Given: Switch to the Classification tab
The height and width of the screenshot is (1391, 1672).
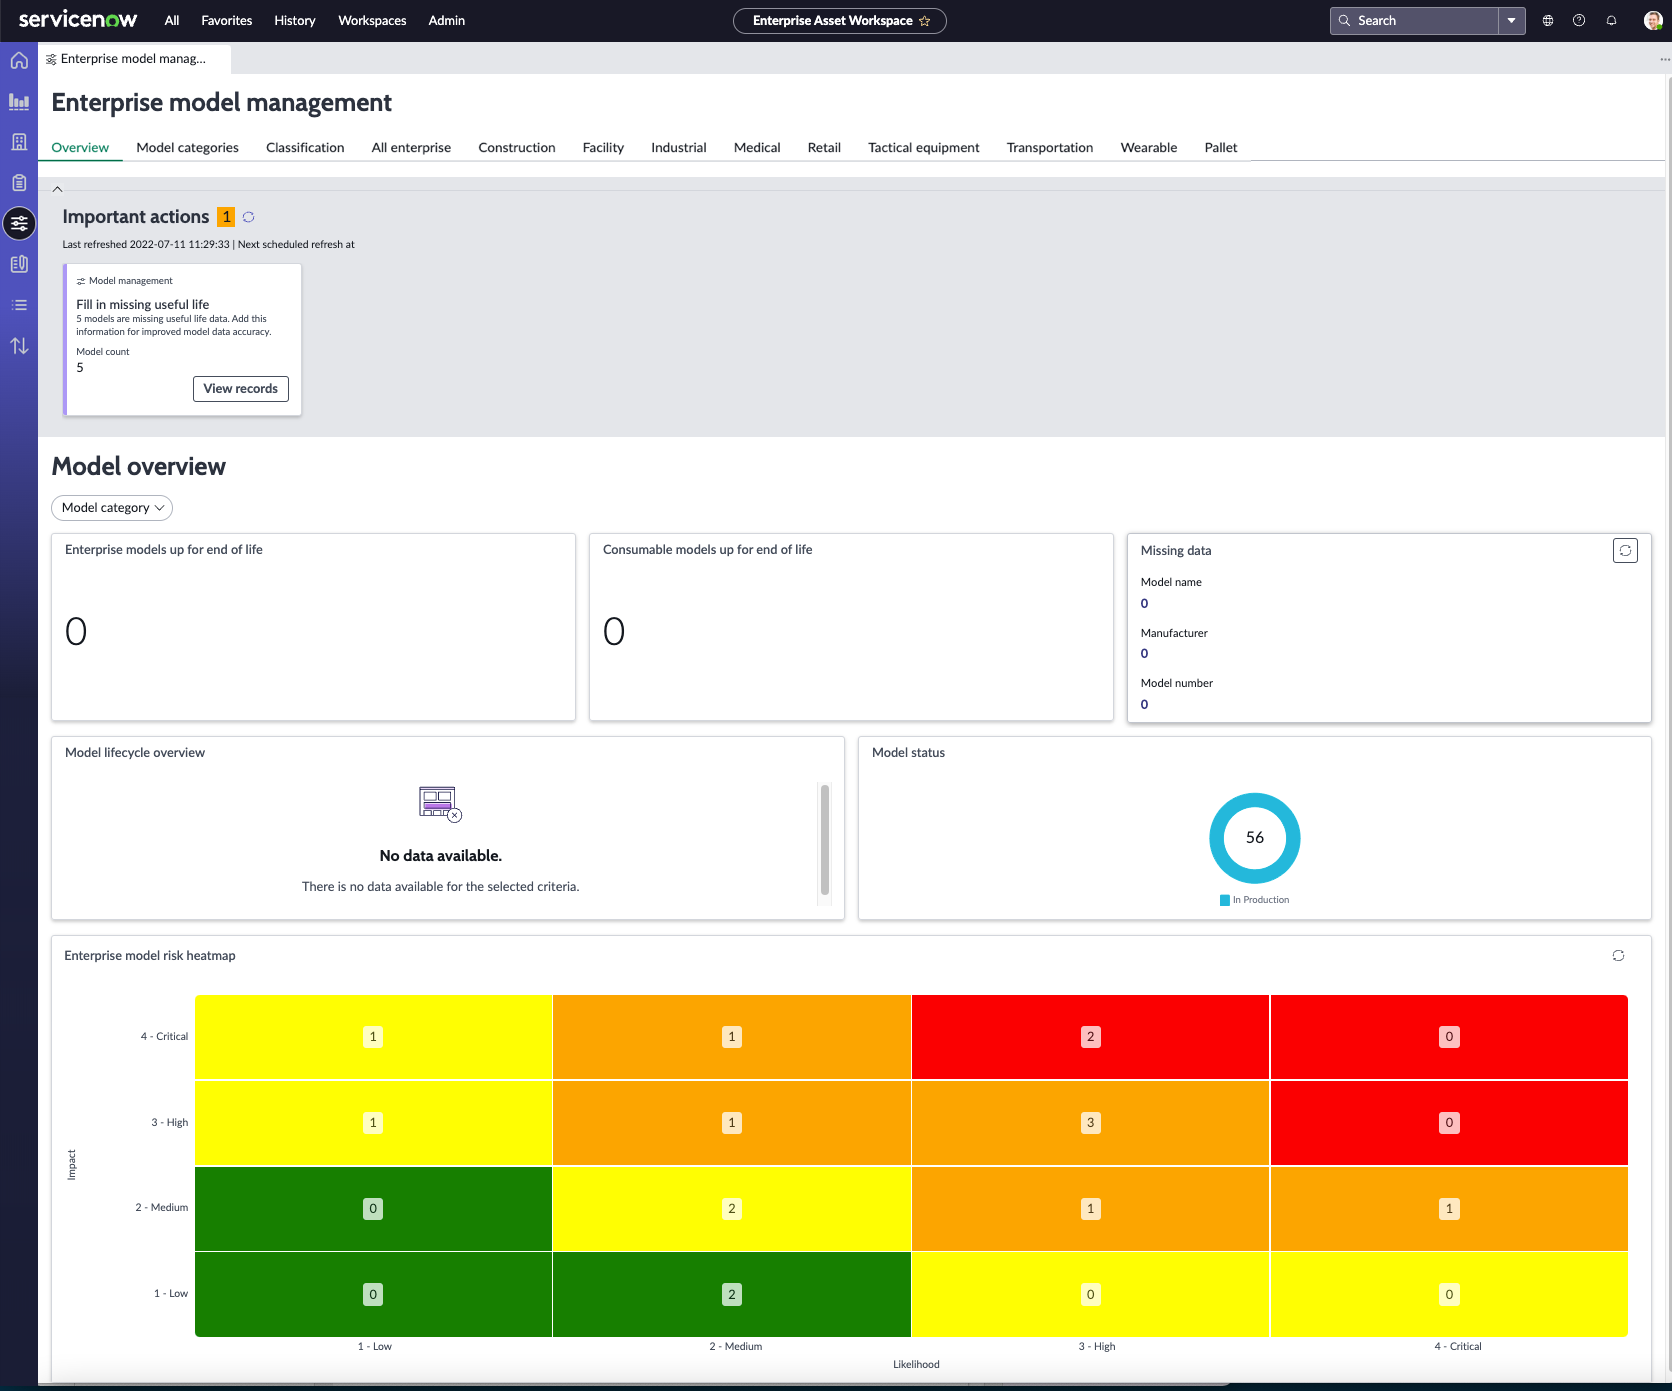Looking at the screenshot, I should (305, 148).
